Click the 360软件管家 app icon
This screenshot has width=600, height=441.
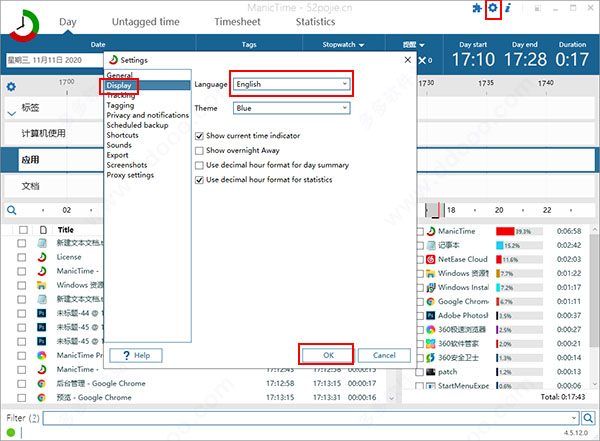click(431, 343)
